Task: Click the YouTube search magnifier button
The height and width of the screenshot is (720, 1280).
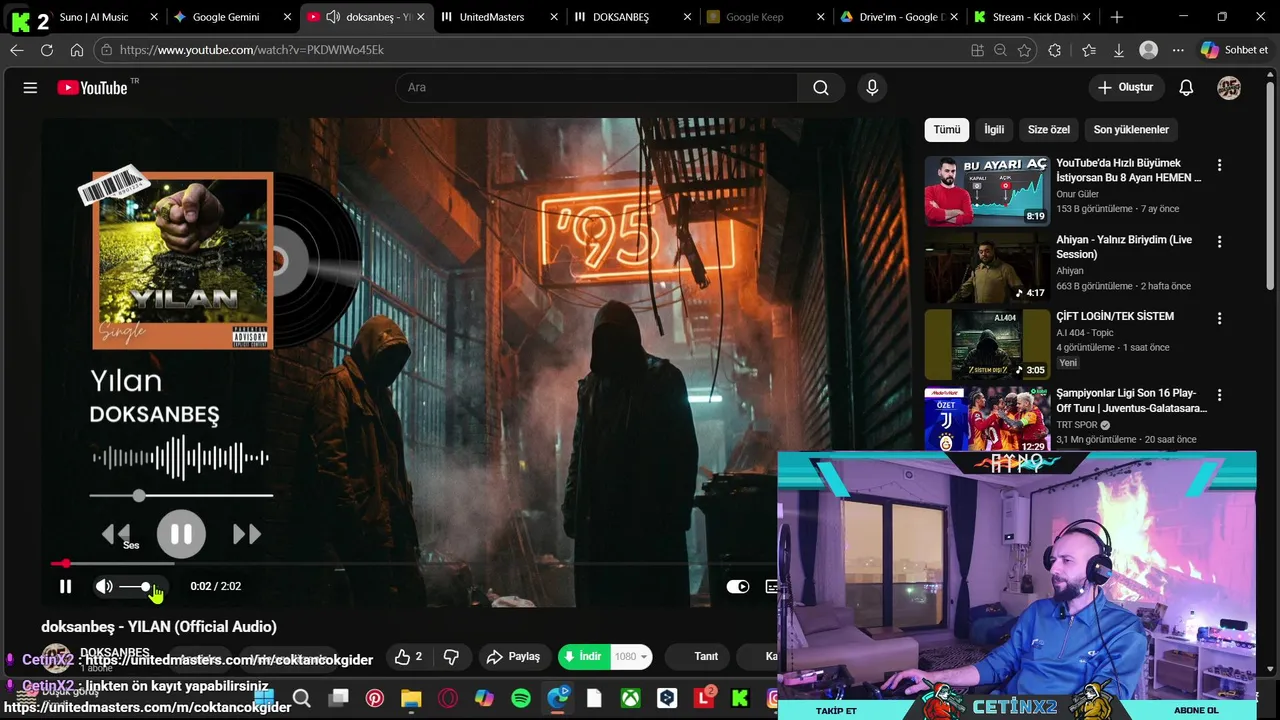Action: click(x=821, y=88)
